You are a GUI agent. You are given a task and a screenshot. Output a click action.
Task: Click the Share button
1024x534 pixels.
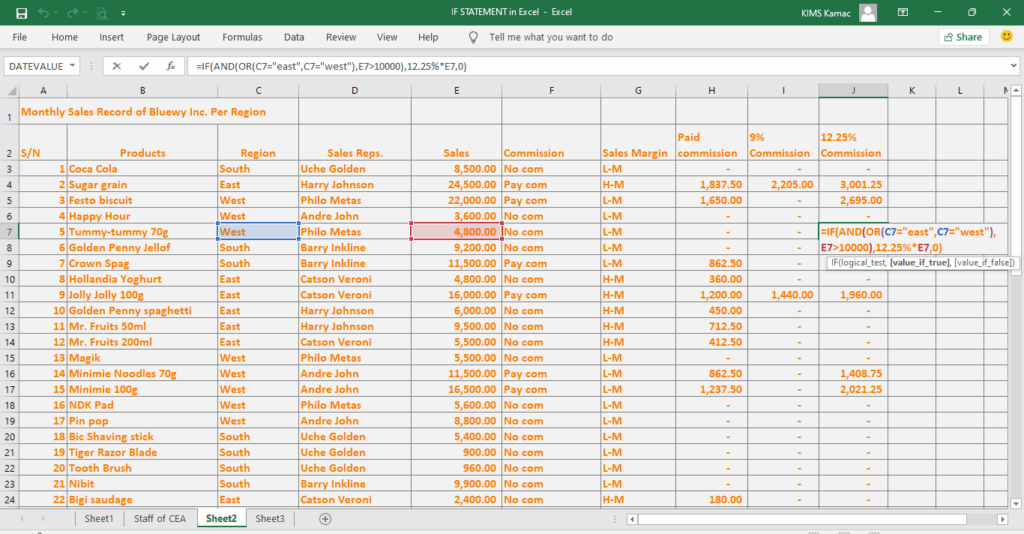(x=962, y=37)
